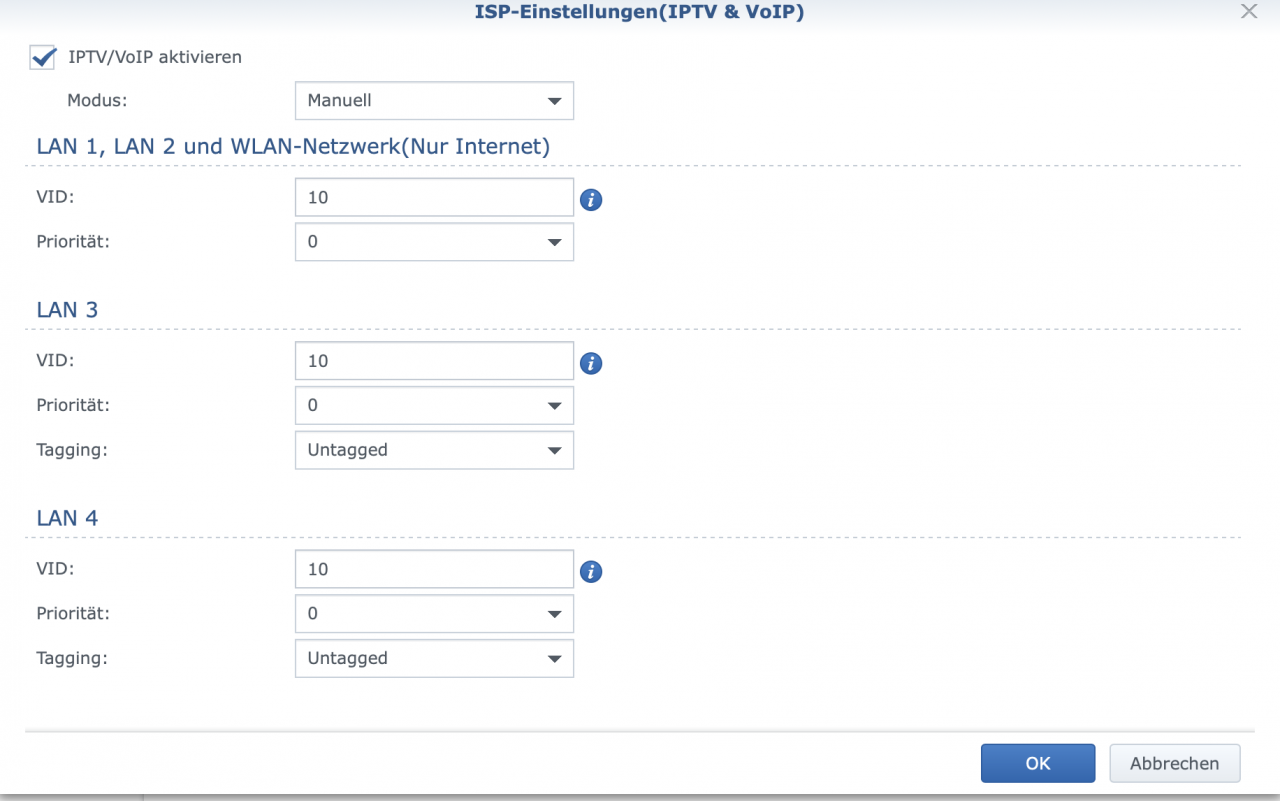Click info icon beside the internet-only network VID

tap(591, 200)
